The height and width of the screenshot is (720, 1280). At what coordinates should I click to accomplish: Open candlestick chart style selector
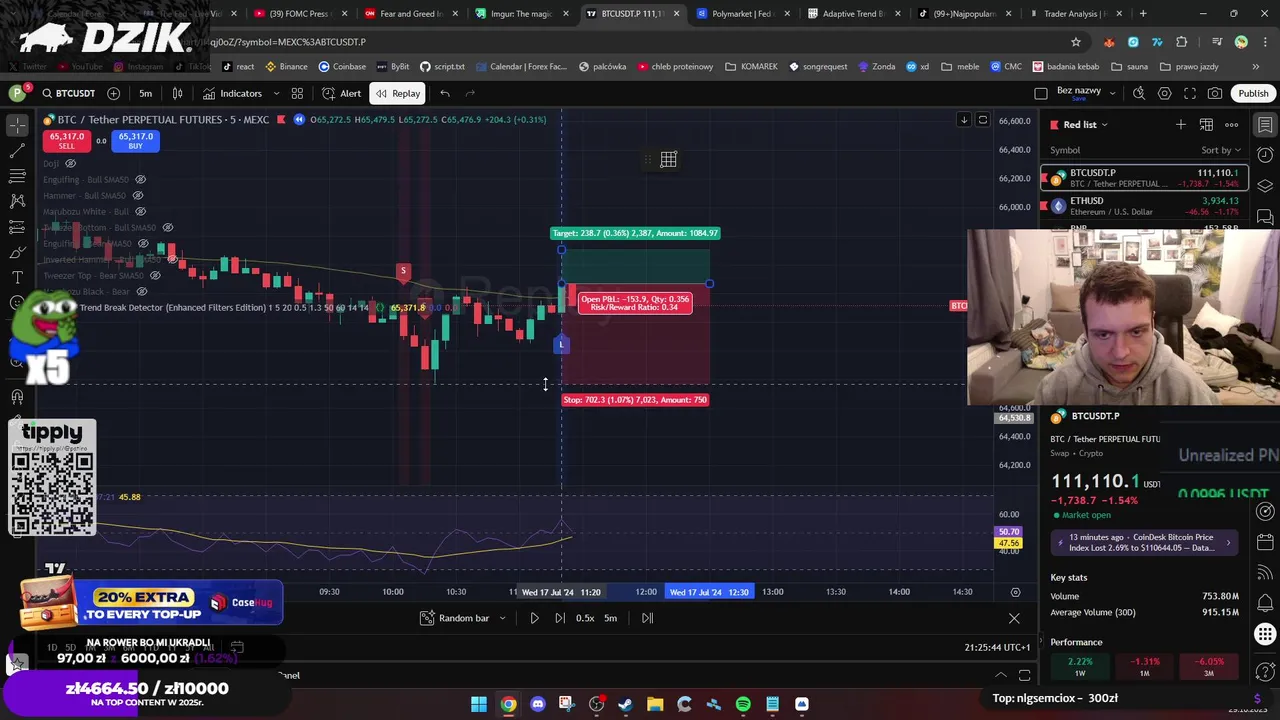177,93
